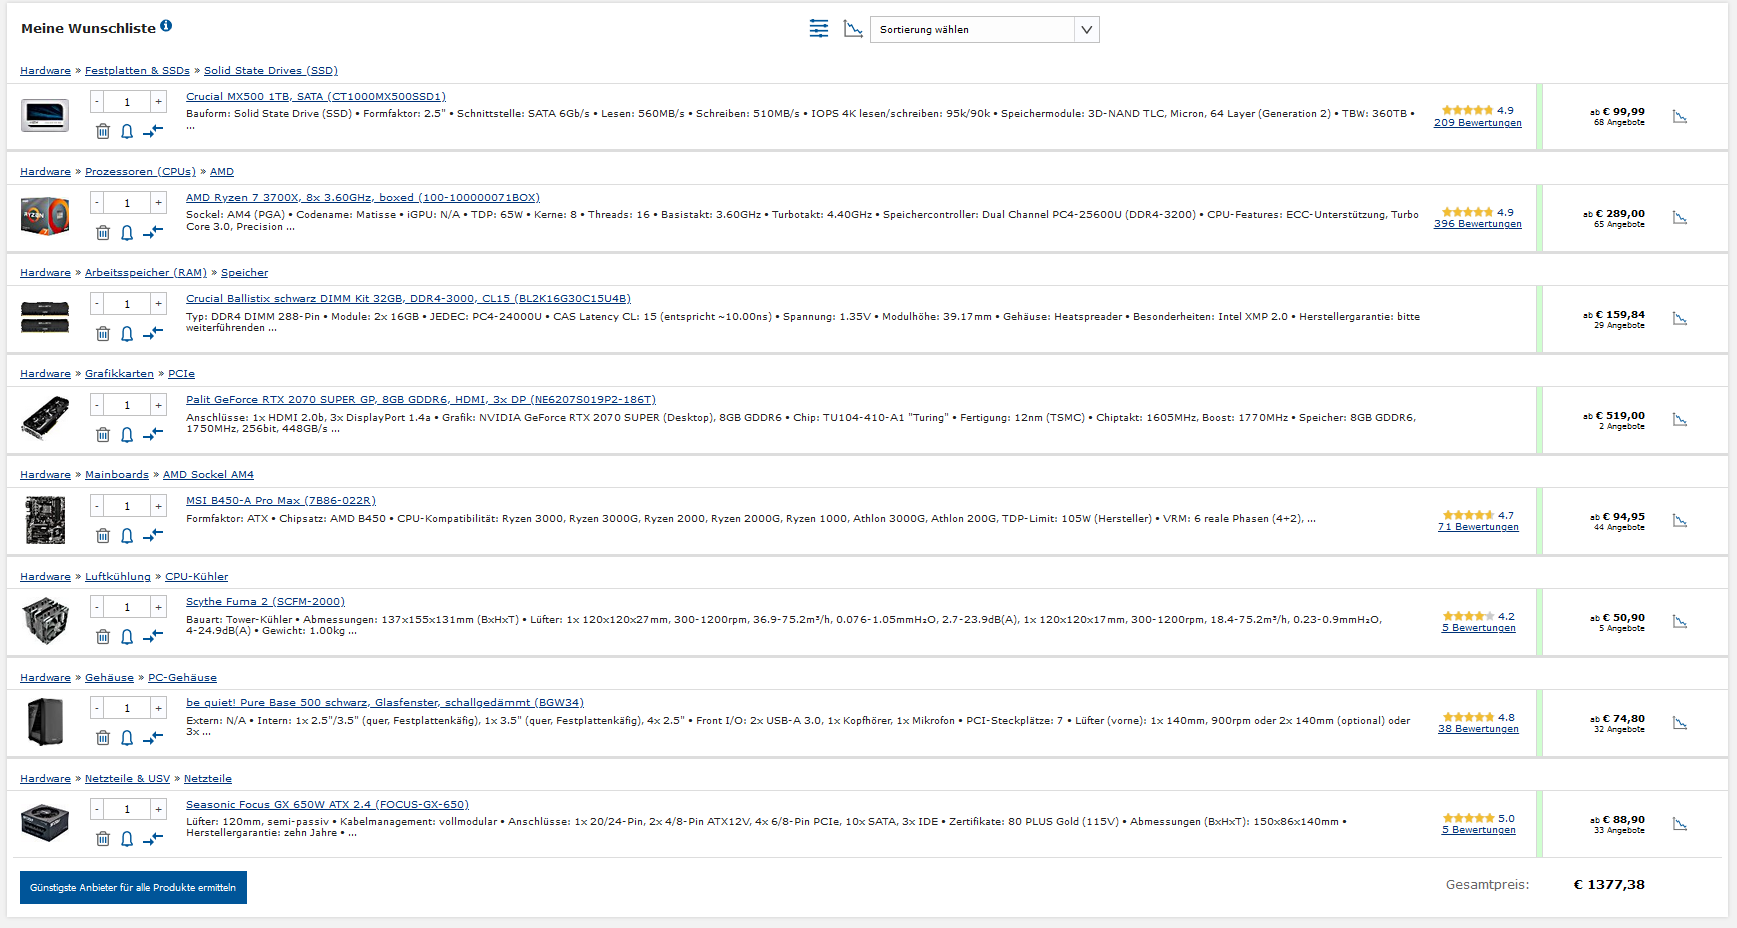Show price history chart for MSI B450-A

coord(1680,521)
